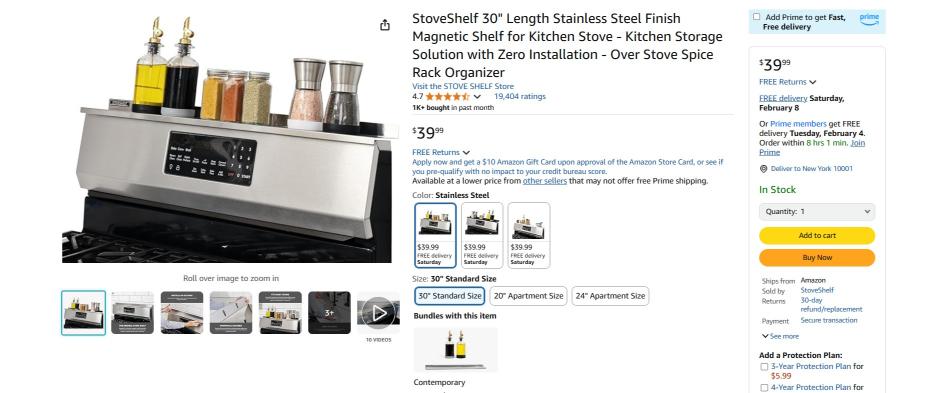The width and height of the screenshot is (942, 393).
Task: Open the star rating icons
Action: (448, 96)
